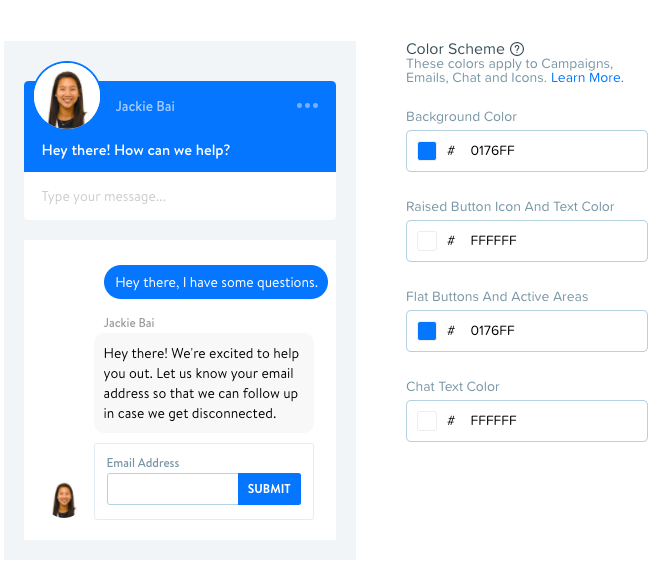Edit the Raised Button hex value FFFFFF
Image resolution: width=660 pixels, height=581 pixels.
coord(493,241)
